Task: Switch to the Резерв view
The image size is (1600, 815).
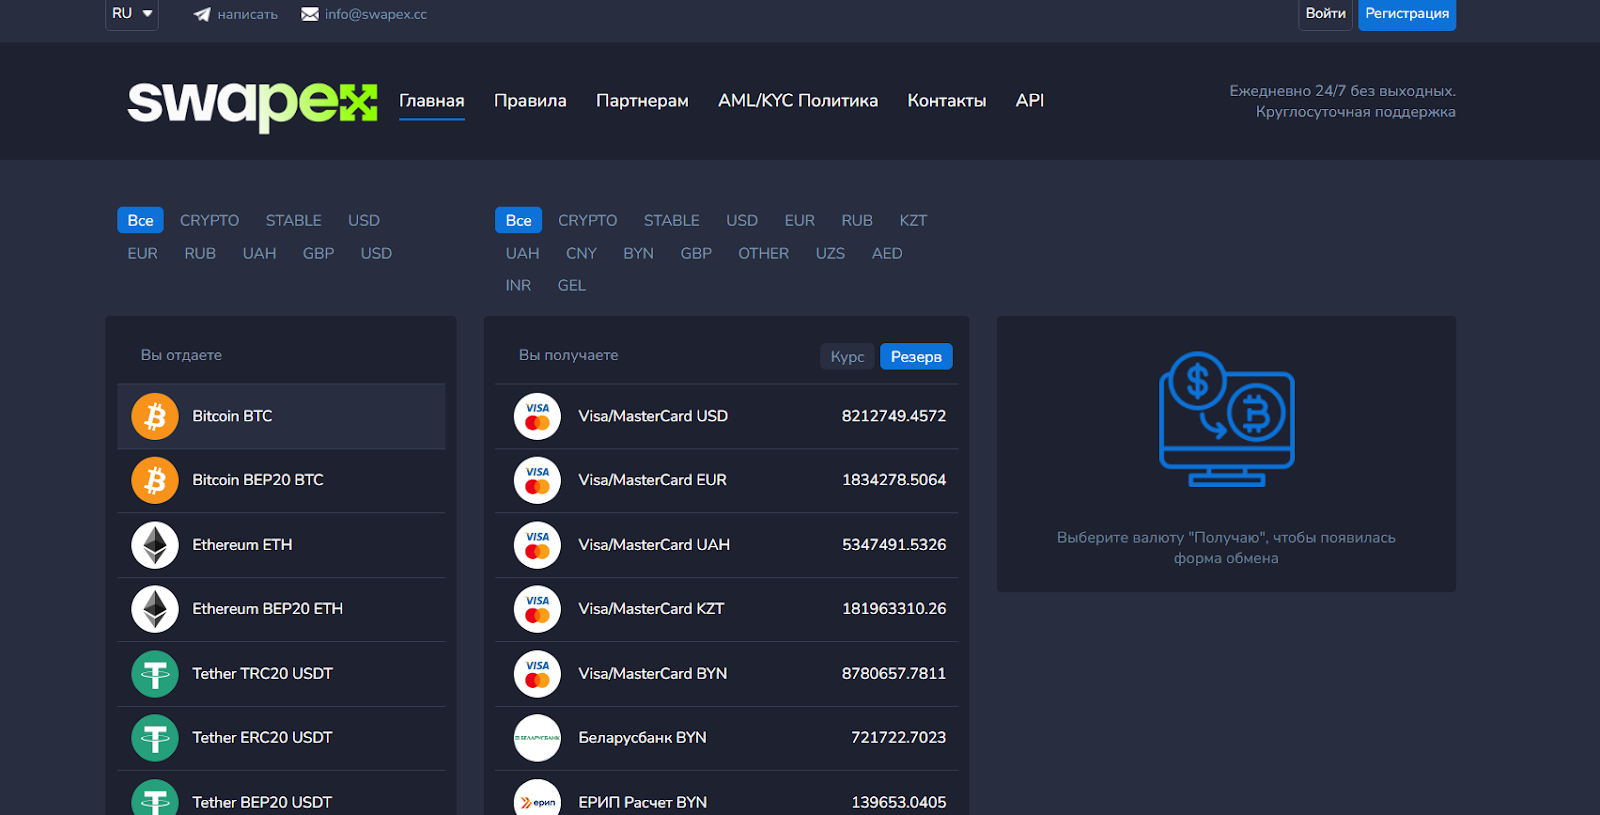Action: (916, 357)
